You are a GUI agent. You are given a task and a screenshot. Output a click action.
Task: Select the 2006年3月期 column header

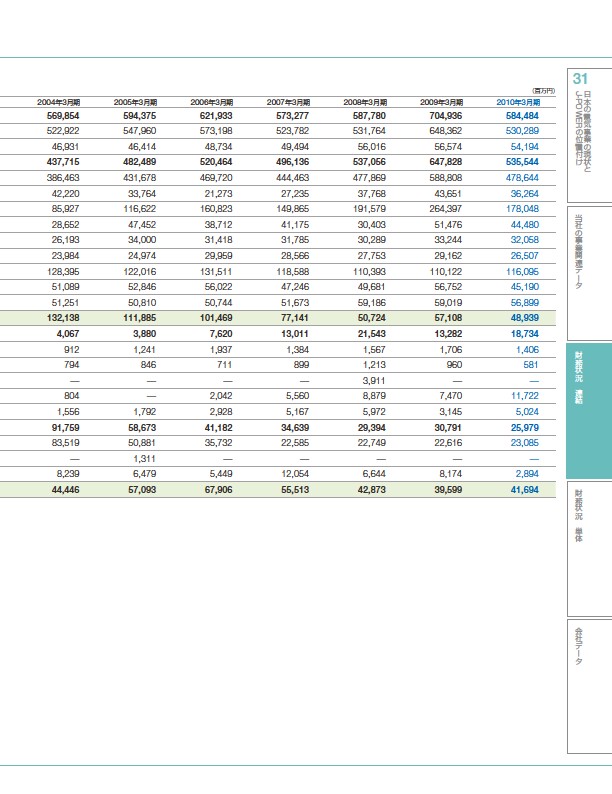(212, 102)
